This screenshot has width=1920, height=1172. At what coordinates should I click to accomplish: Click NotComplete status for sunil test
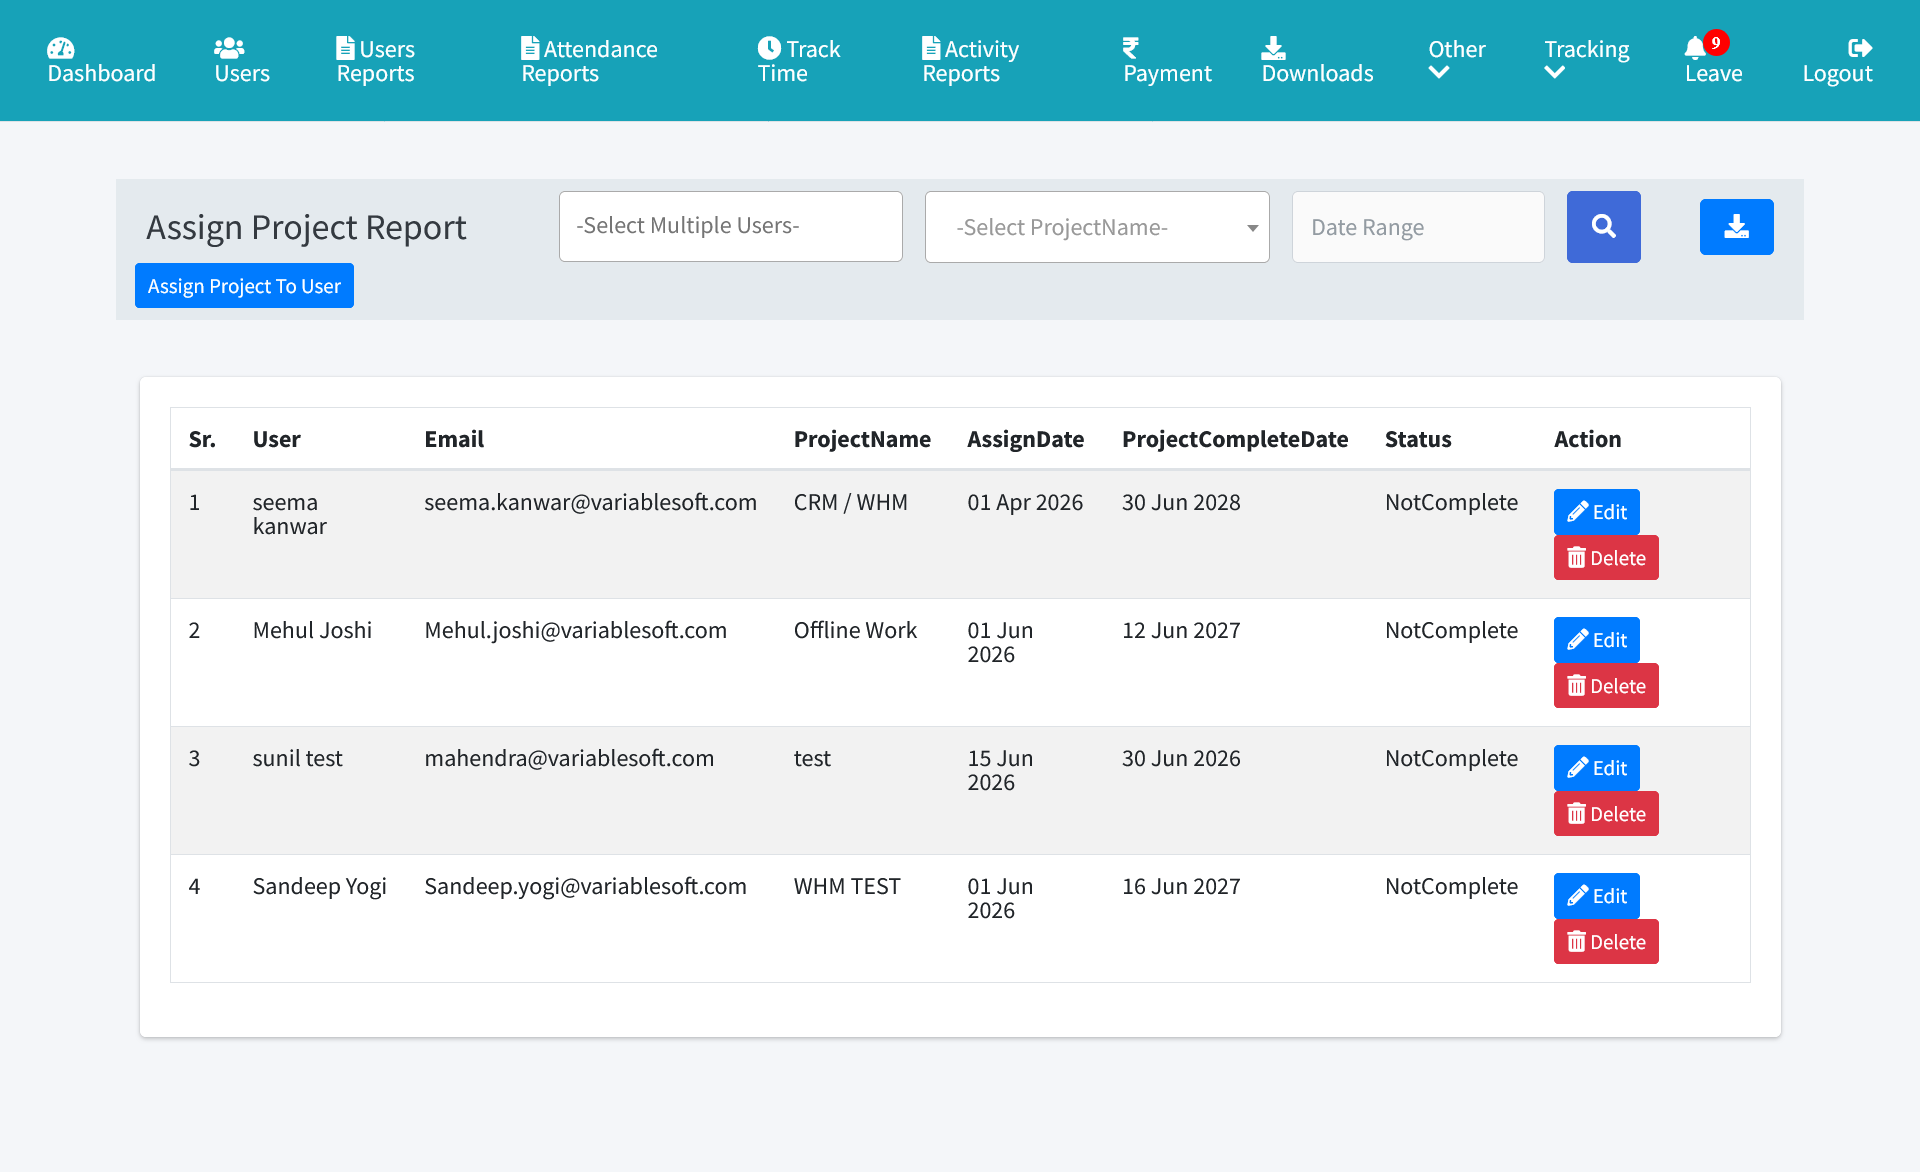pos(1451,758)
